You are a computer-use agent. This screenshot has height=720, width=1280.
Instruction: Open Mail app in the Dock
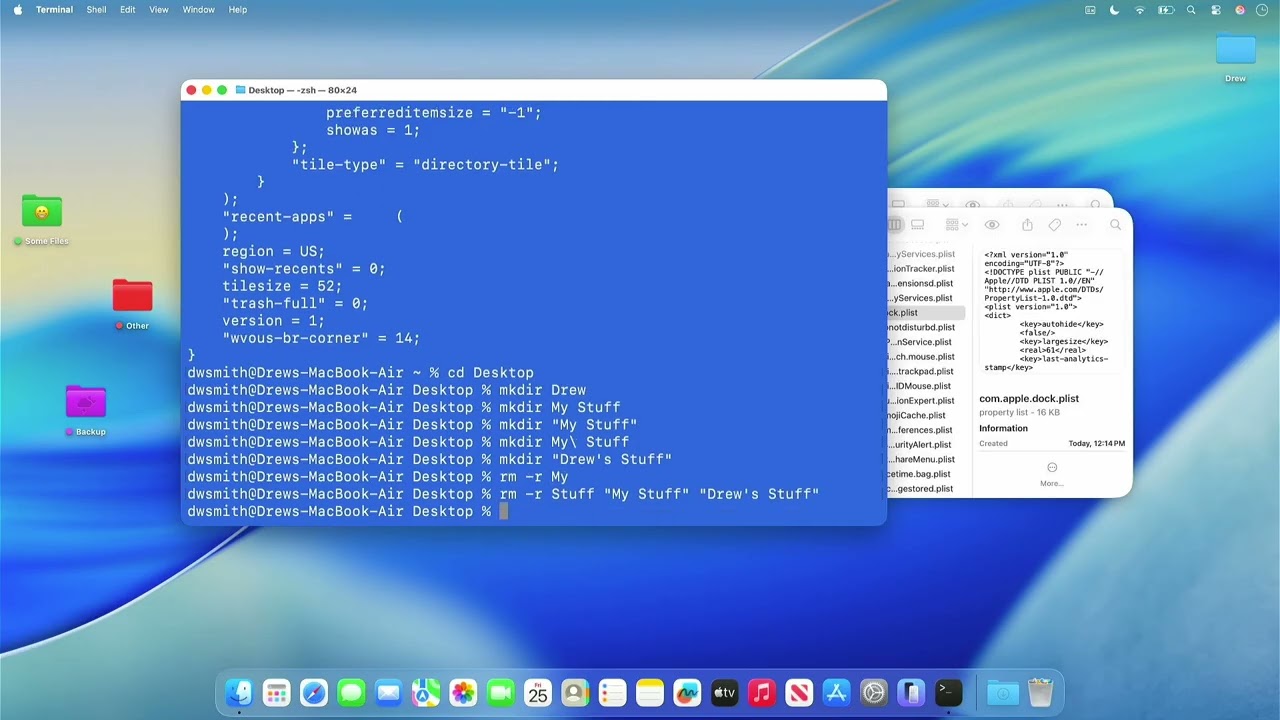pos(388,692)
